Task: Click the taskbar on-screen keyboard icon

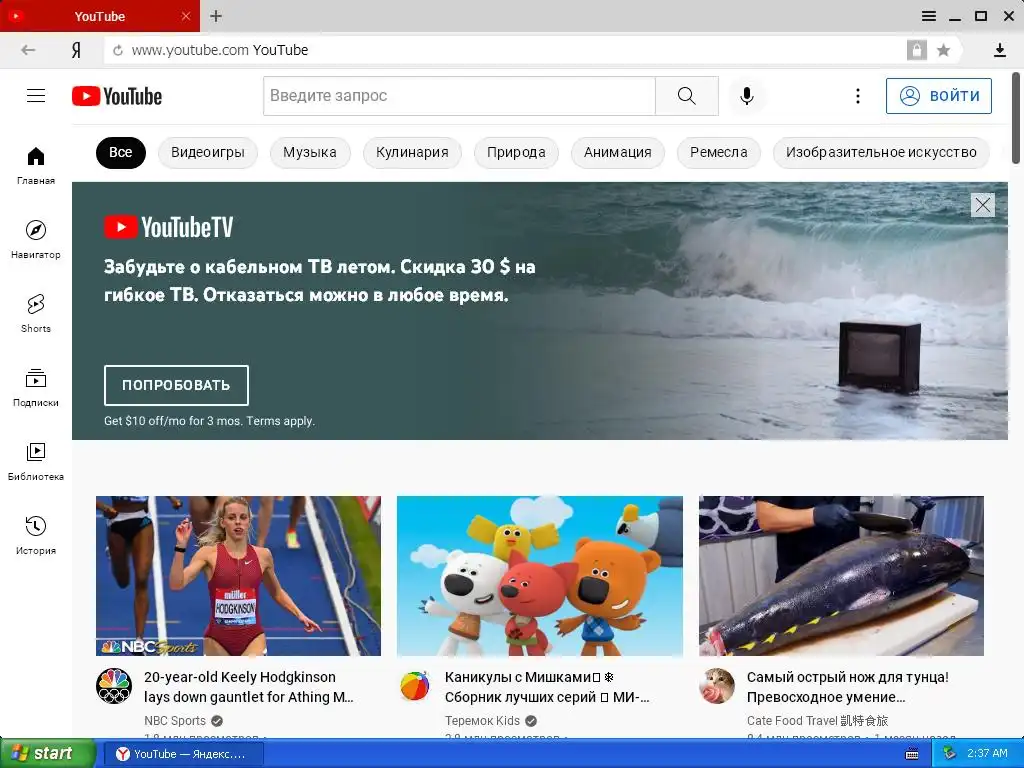Action: click(x=912, y=754)
